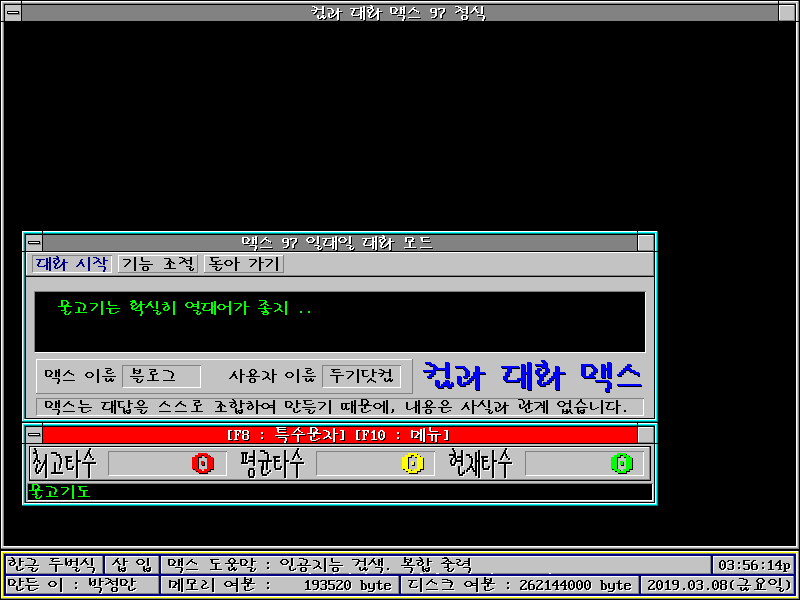Click the 메모리 여분 193520 byte entry

click(280, 585)
